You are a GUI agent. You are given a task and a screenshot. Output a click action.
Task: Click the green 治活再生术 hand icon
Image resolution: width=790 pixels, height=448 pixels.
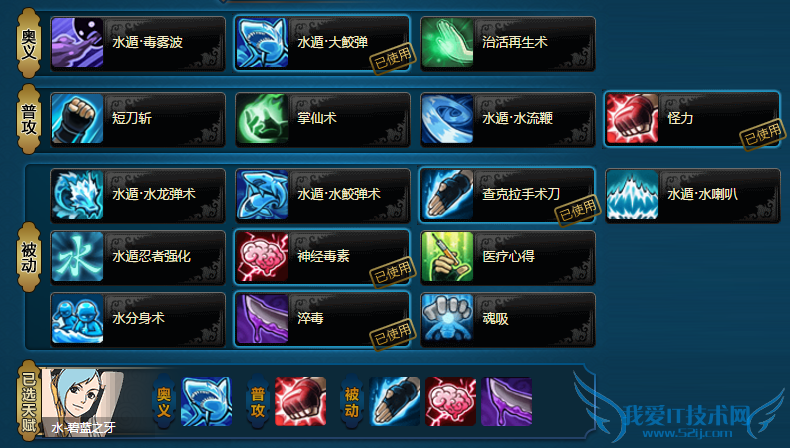click(x=447, y=43)
